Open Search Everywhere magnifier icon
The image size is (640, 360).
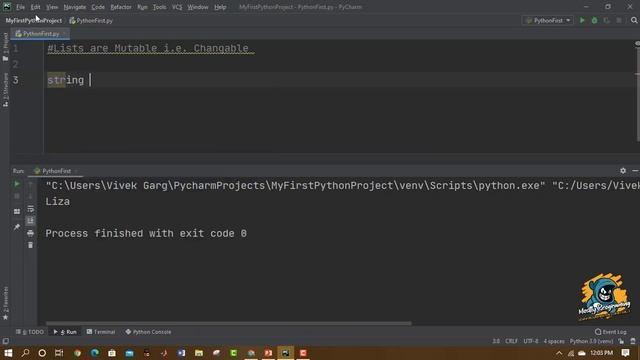[x=634, y=20]
